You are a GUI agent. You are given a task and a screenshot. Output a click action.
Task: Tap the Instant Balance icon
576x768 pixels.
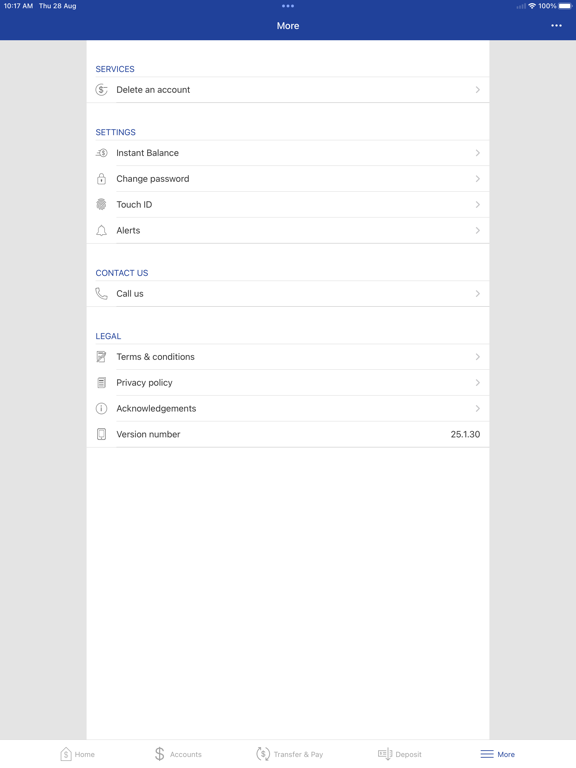point(101,153)
